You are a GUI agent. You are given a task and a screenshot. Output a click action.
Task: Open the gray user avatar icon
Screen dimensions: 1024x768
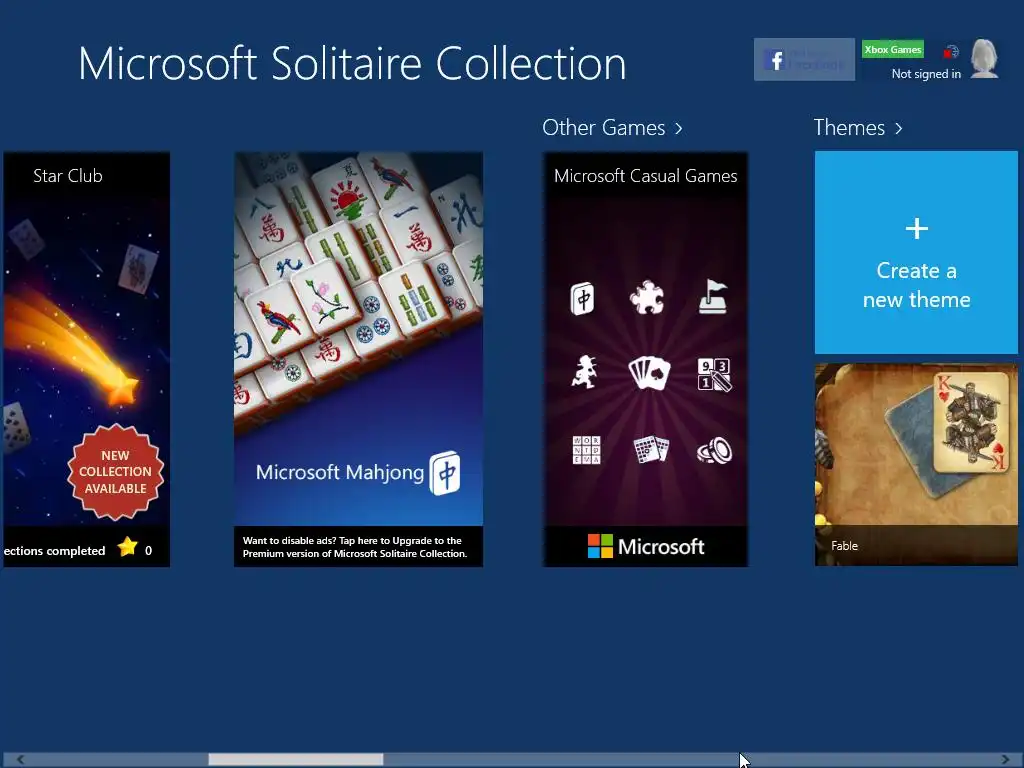(984, 59)
